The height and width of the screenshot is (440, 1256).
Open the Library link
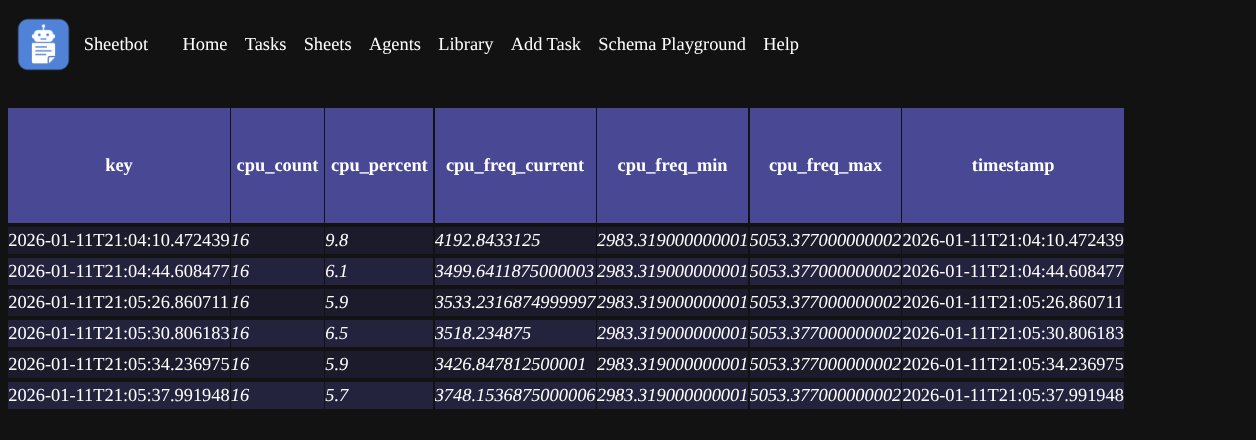point(465,44)
